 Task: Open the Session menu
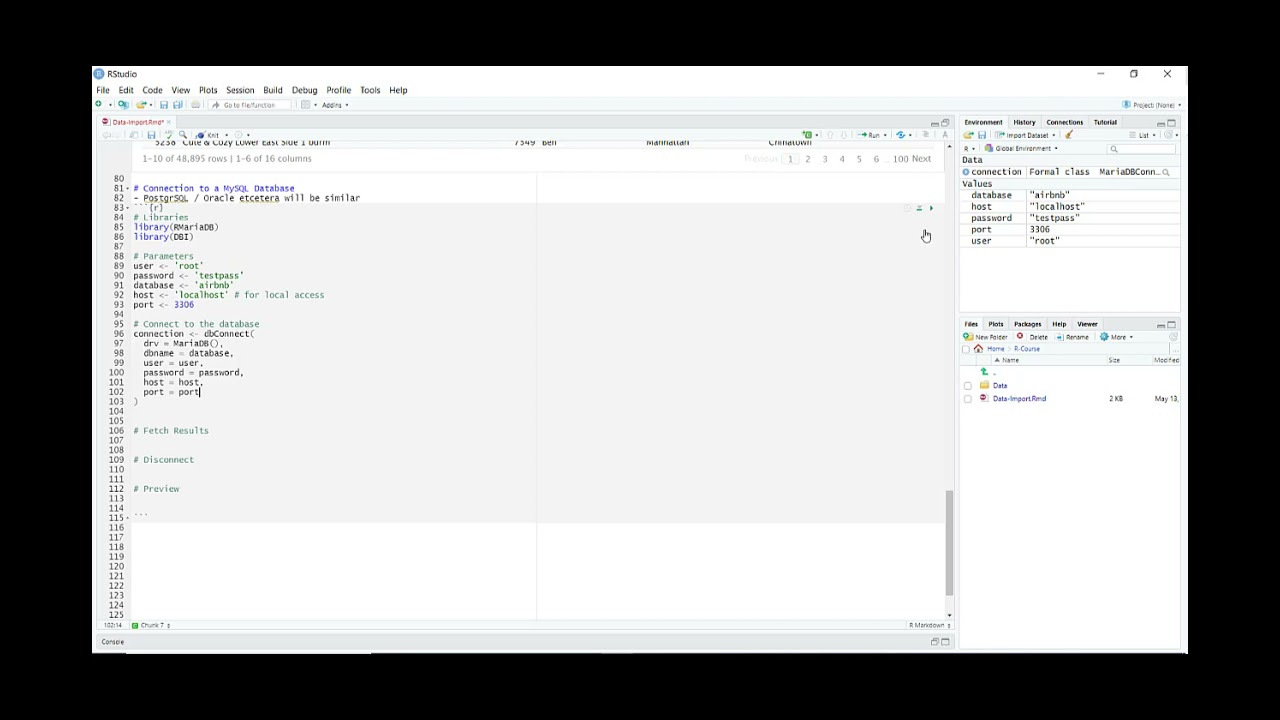(x=240, y=90)
